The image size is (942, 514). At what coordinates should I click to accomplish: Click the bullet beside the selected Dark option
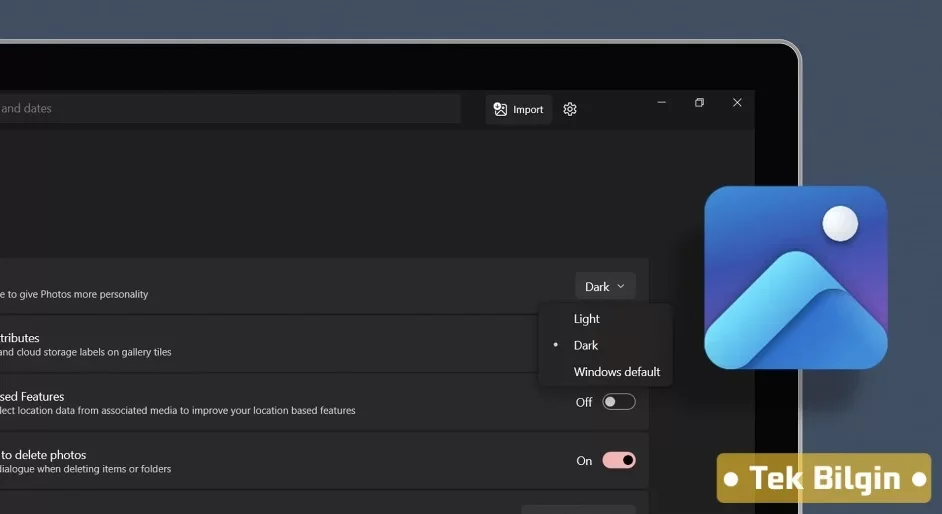pos(556,345)
